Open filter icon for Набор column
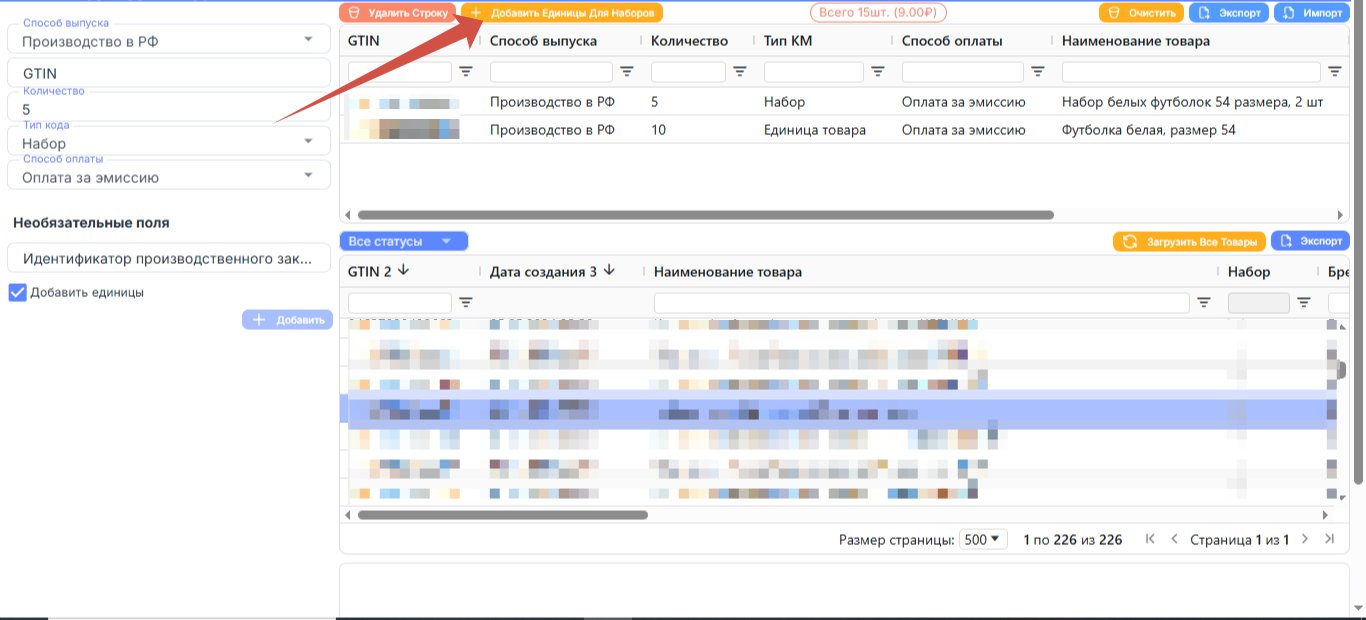The width and height of the screenshot is (1366, 620). [x=1304, y=302]
